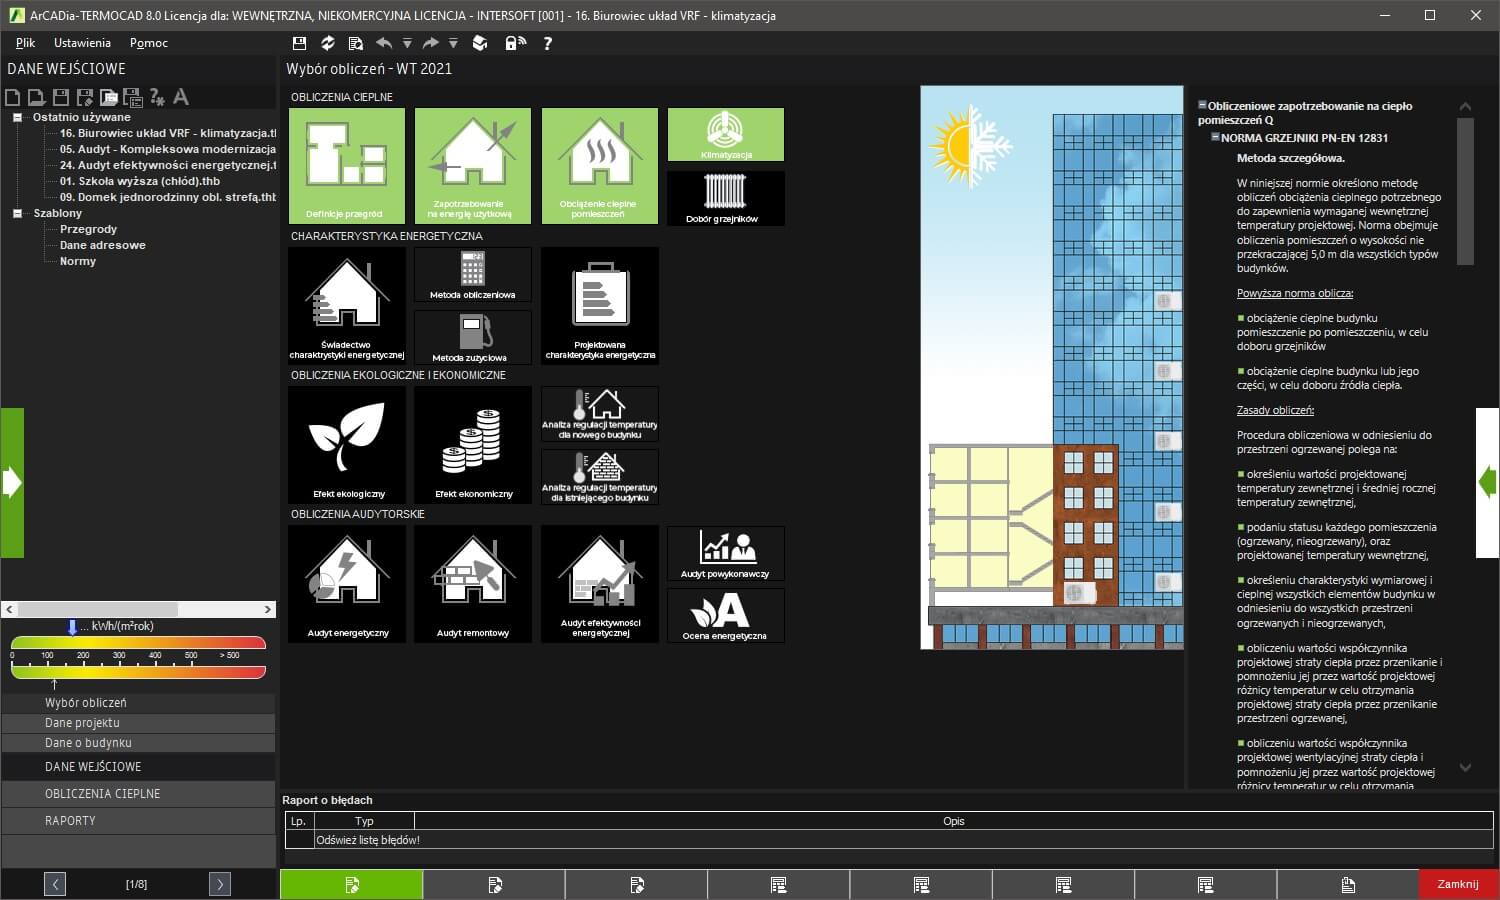This screenshot has height=900, width=1500.
Task: Select temperature analysis for existing building
Action: [x=600, y=477]
